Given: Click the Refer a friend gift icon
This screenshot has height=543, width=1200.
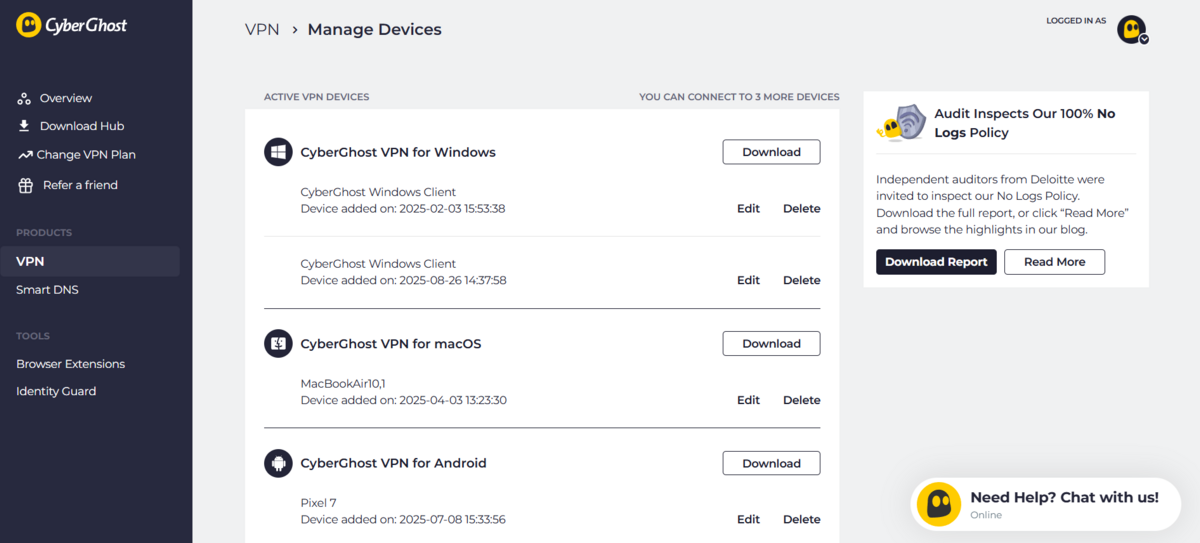Looking at the screenshot, I should 25,185.
